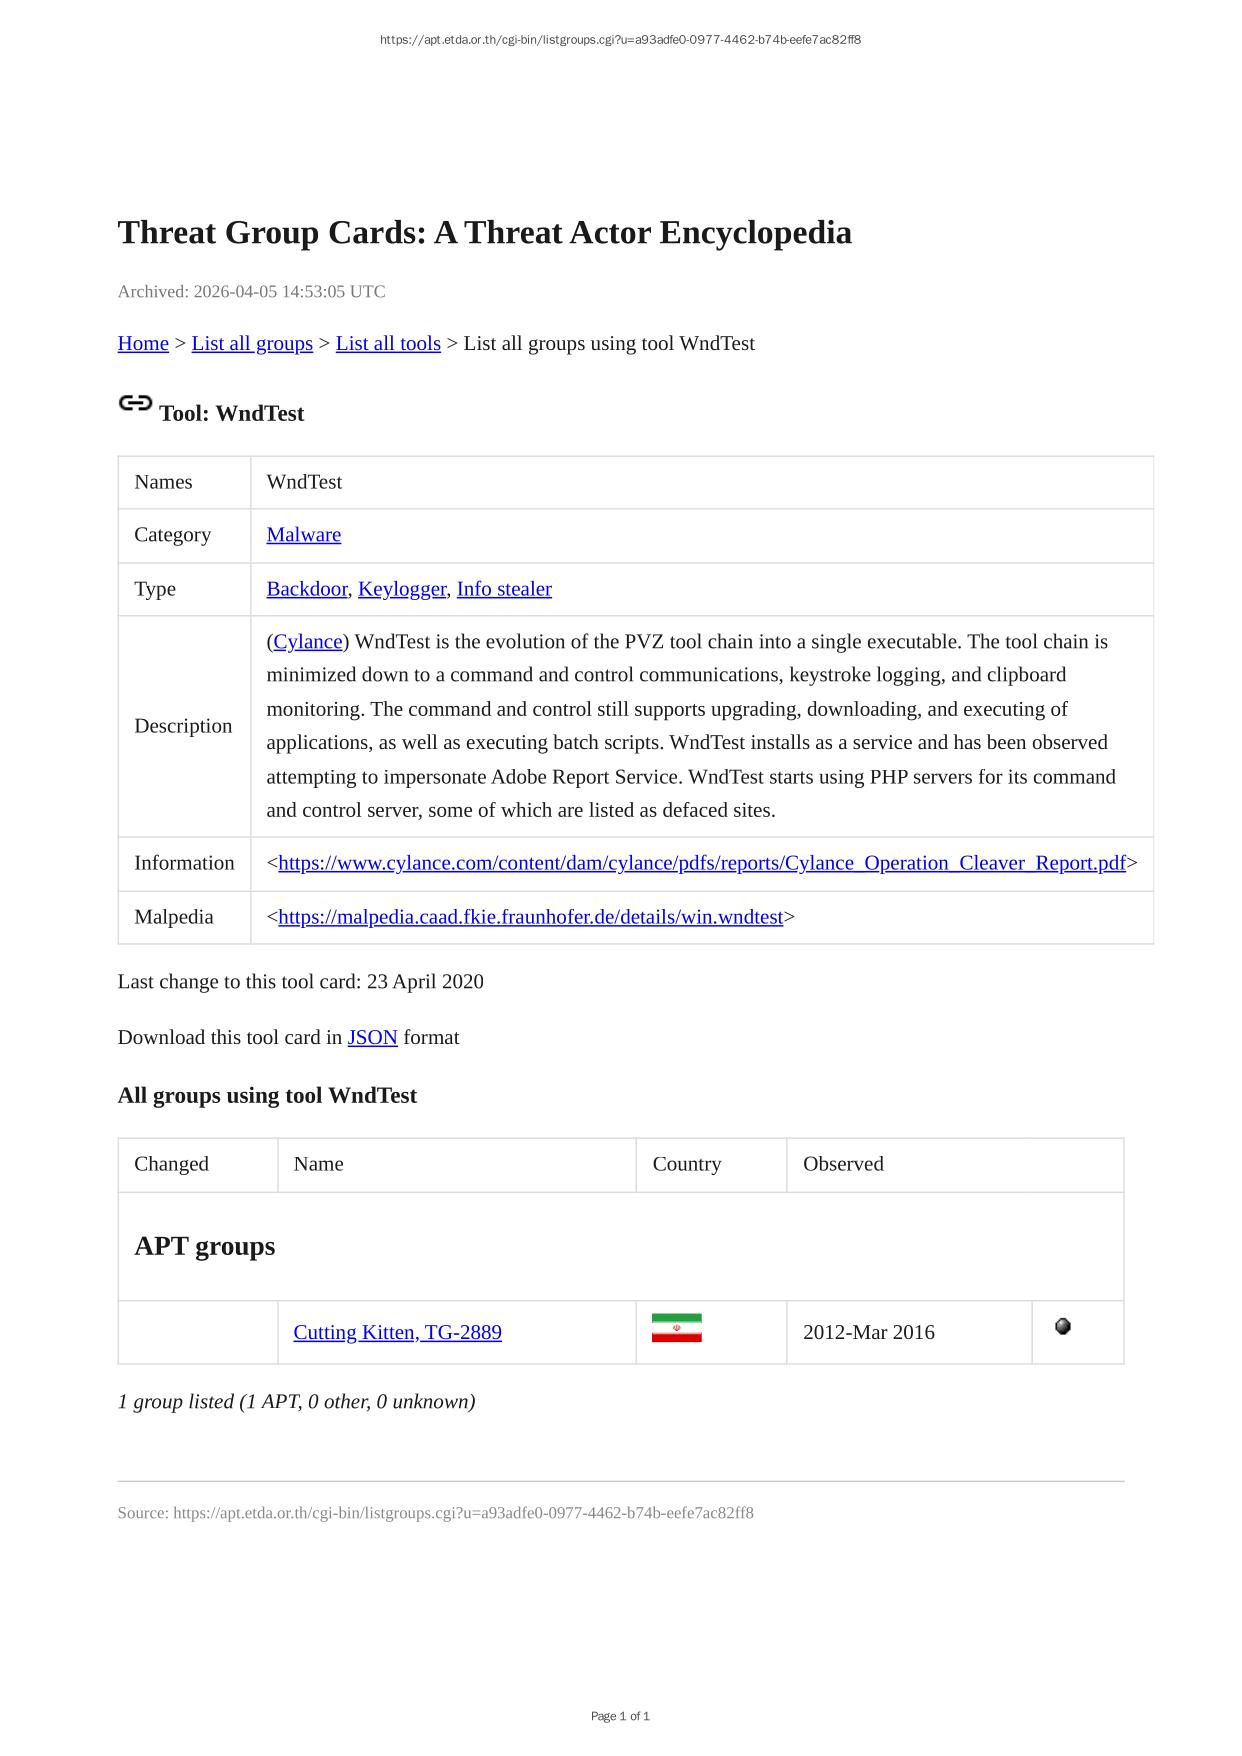Open the Cutting Kitten, TG-2889 group

tap(397, 1332)
